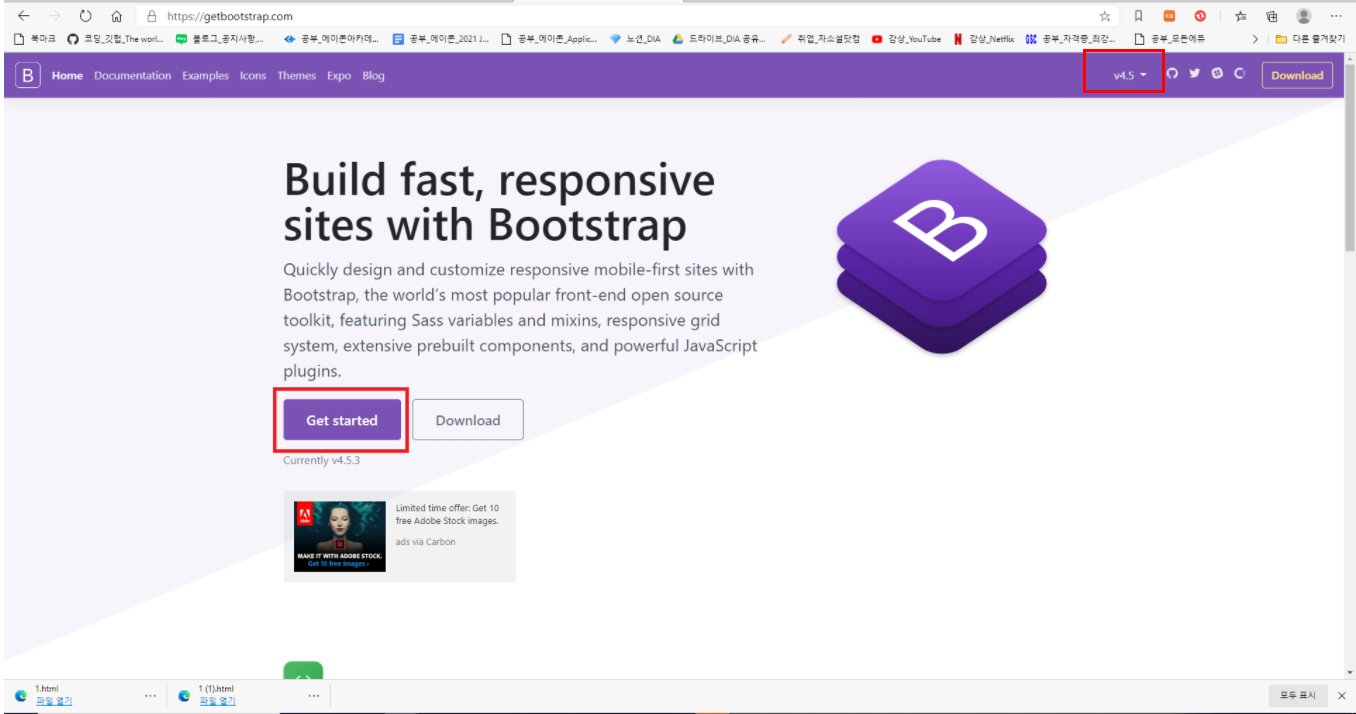The width and height of the screenshot is (1356, 714).
Task: Close the downloads bar
Action: click(x=1342, y=695)
